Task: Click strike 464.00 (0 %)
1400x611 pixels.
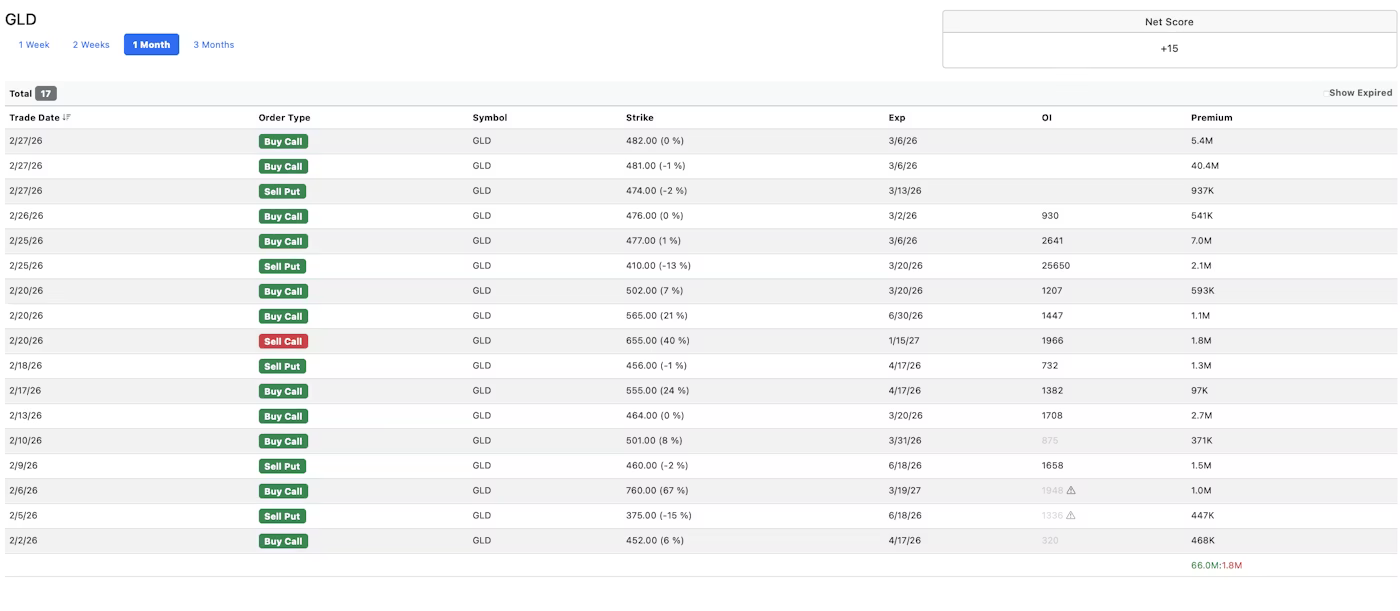Action: (x=655, y=416)
